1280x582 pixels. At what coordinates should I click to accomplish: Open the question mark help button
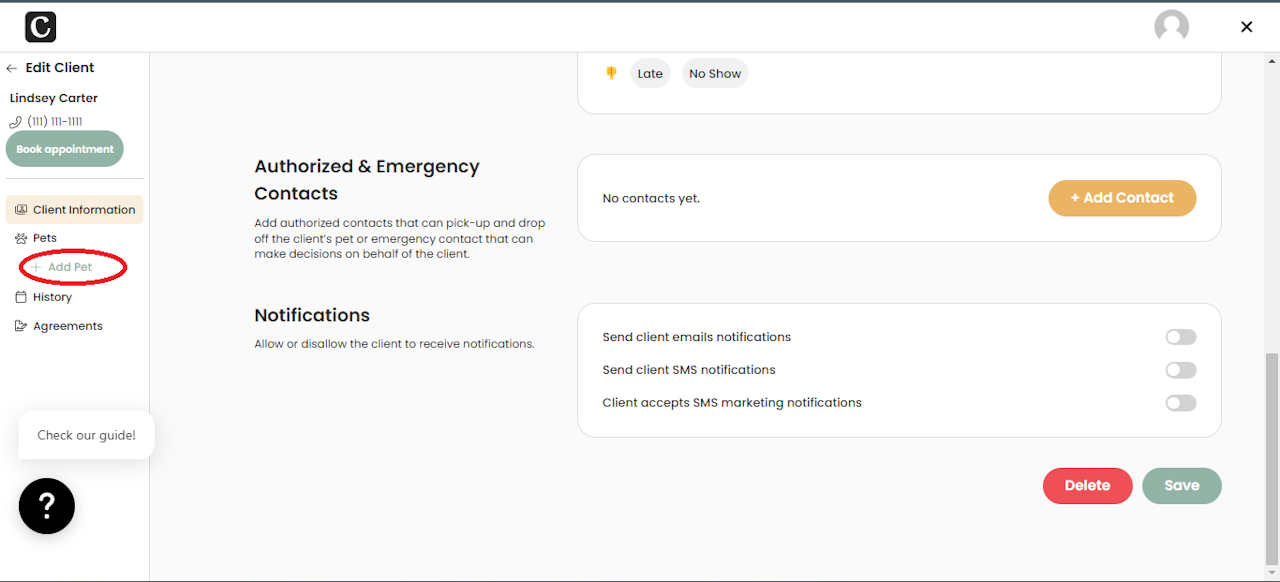point(47,506)
